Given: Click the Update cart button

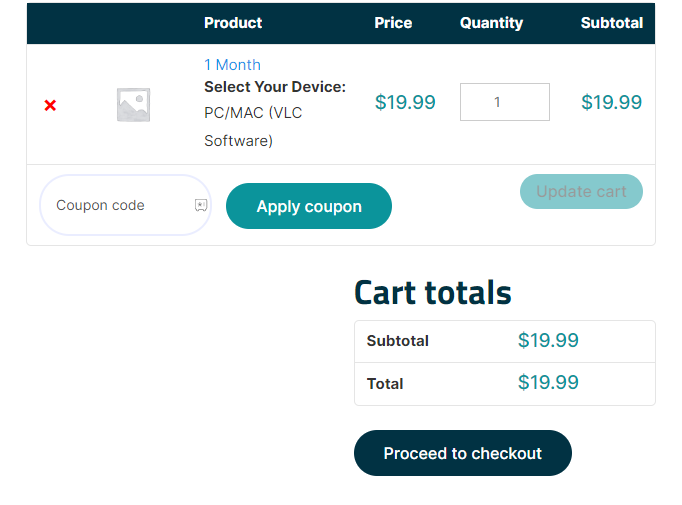Looking at the screenshot, I should coord(581,192).
